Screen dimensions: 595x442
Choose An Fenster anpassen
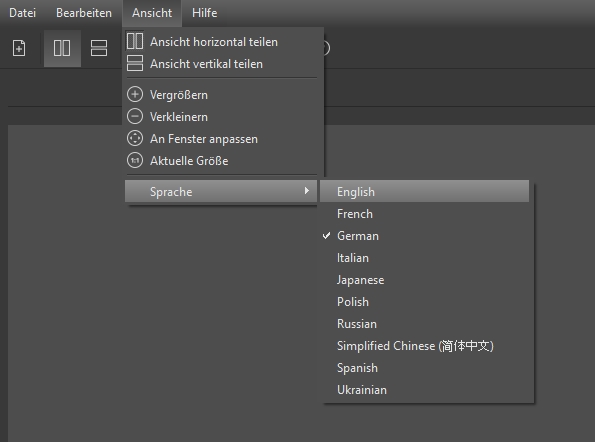pyautogui.click(x=221, y=139)
